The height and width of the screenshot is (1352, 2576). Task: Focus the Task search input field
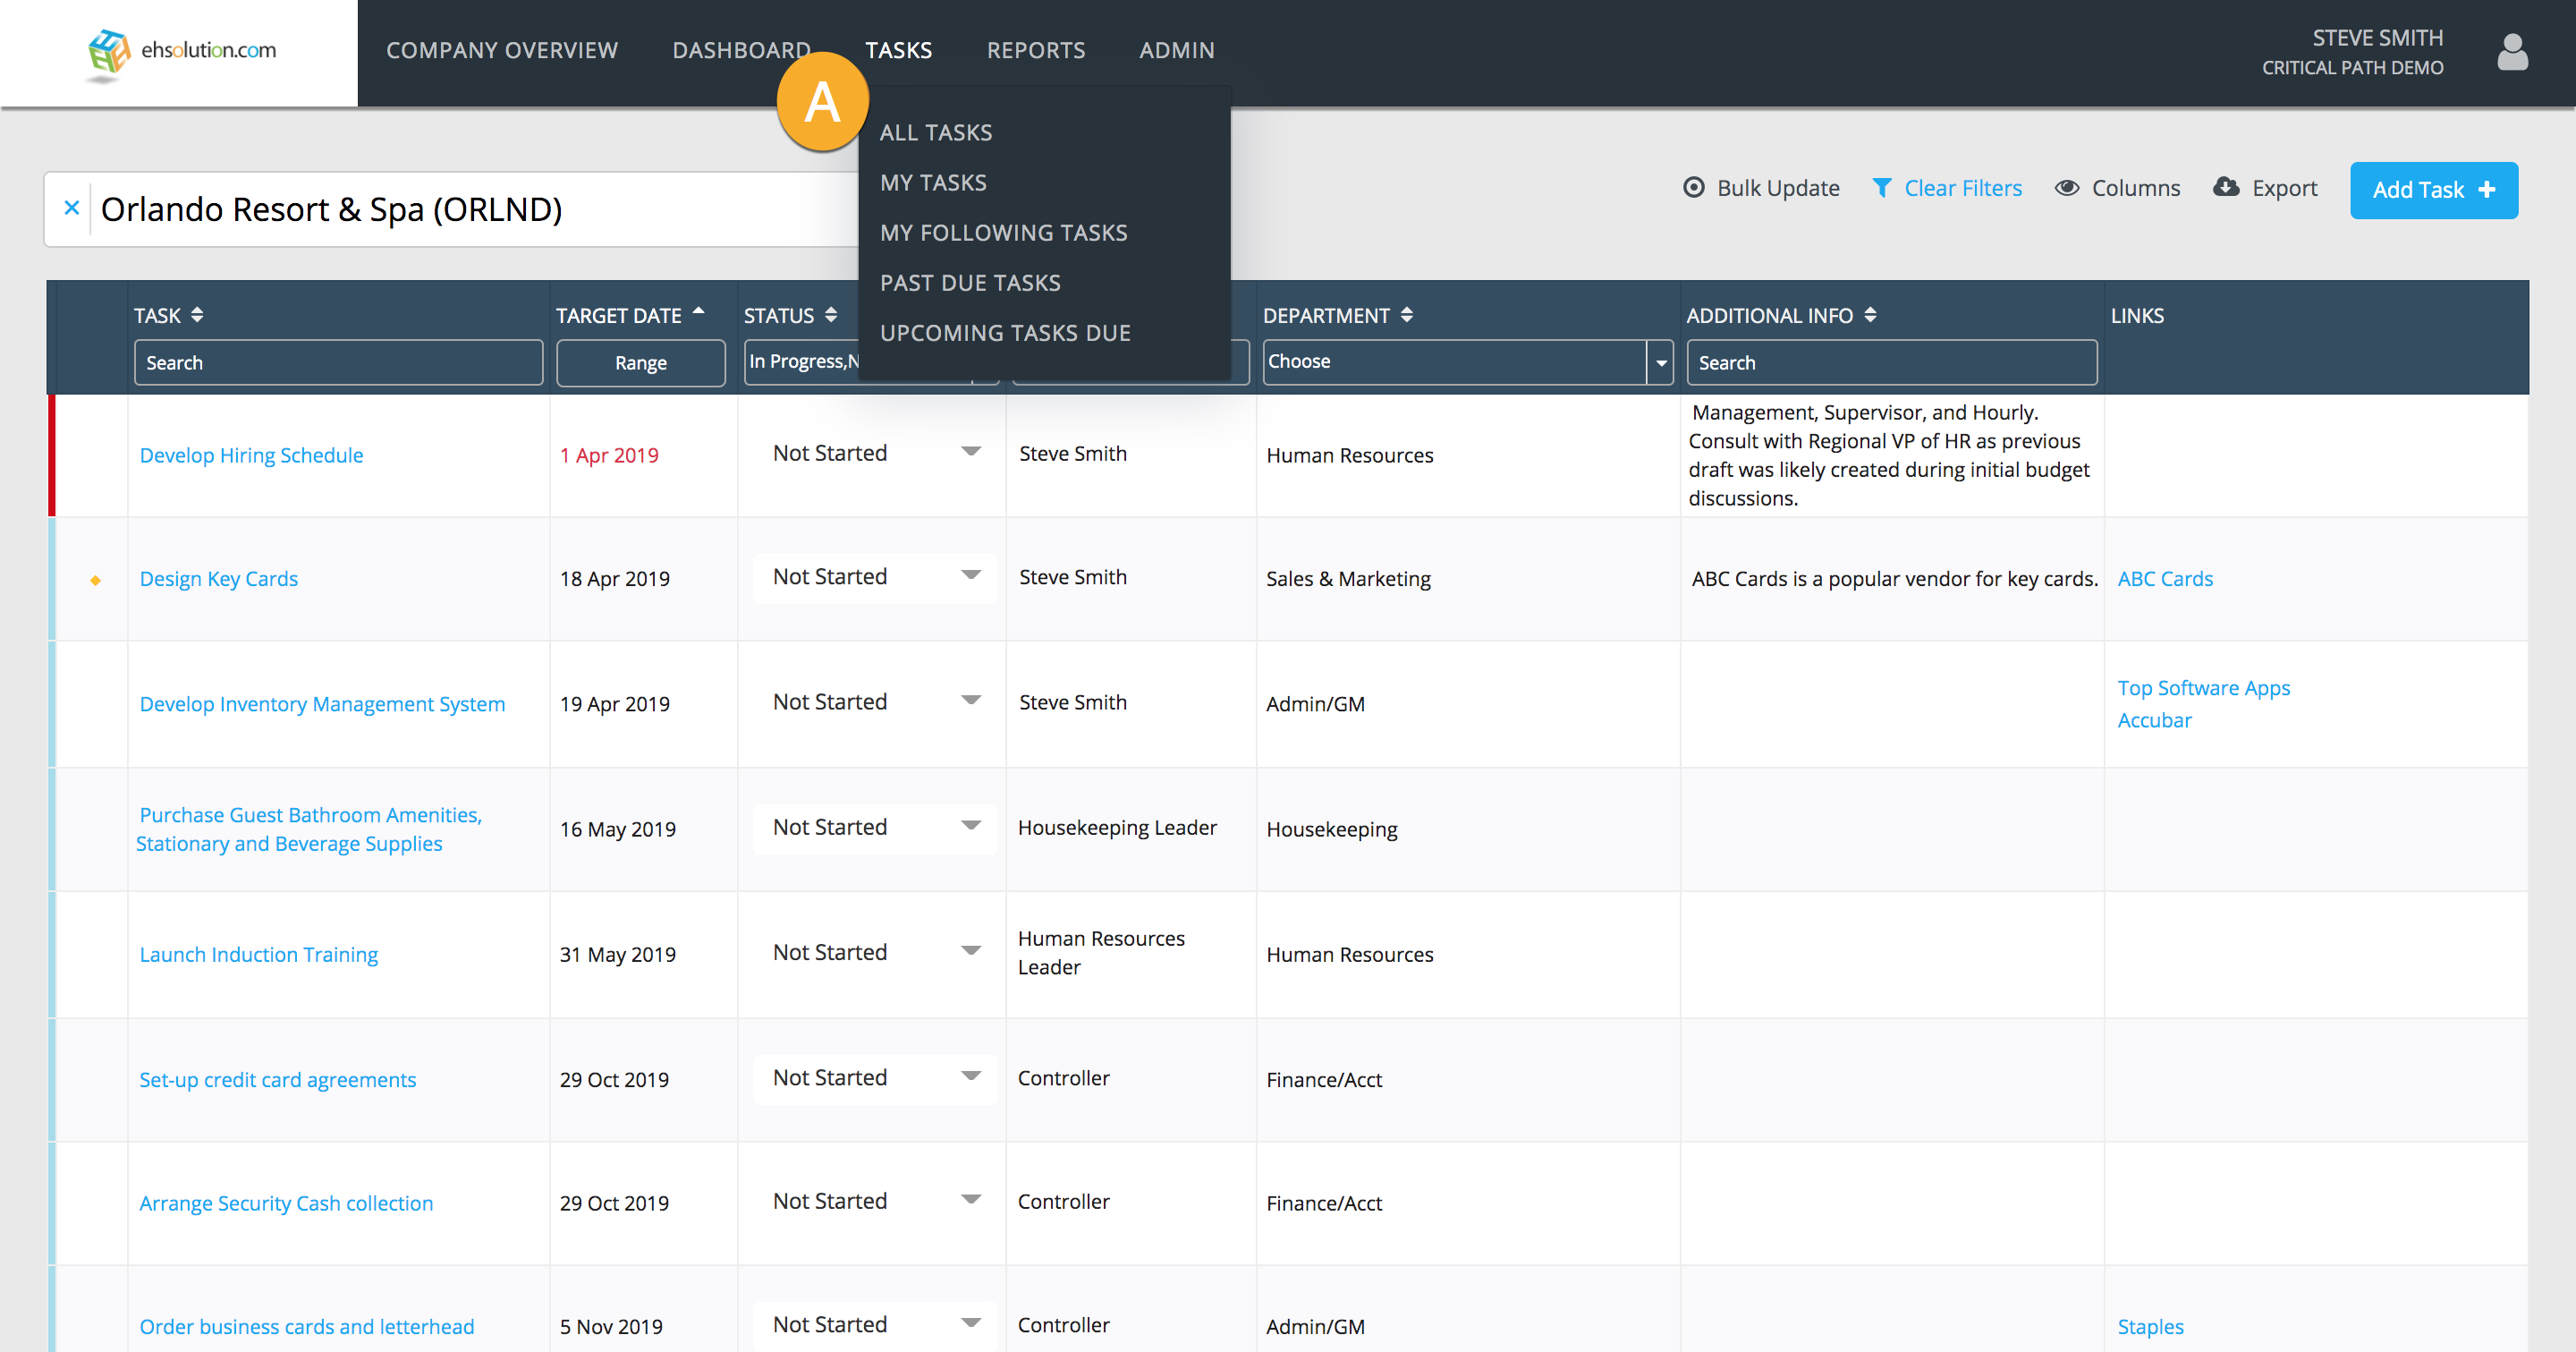338,362
